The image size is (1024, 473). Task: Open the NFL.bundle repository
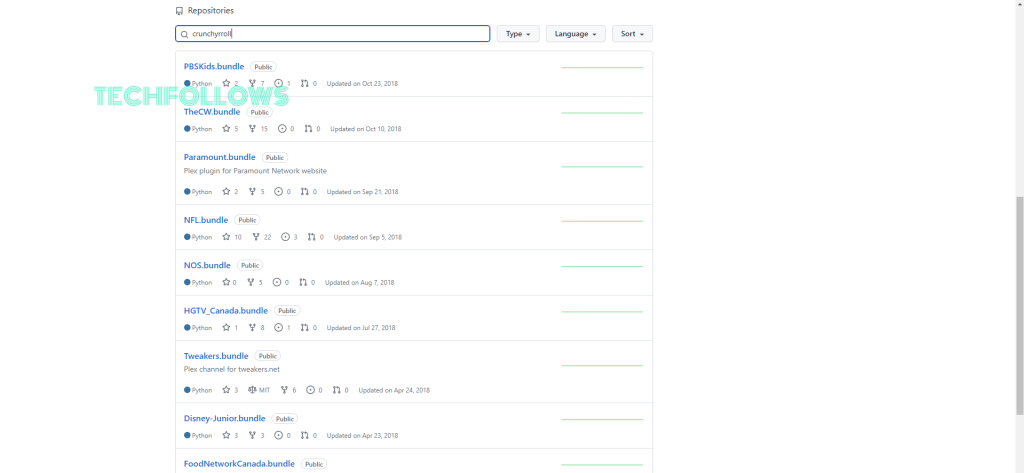(206, 220)
